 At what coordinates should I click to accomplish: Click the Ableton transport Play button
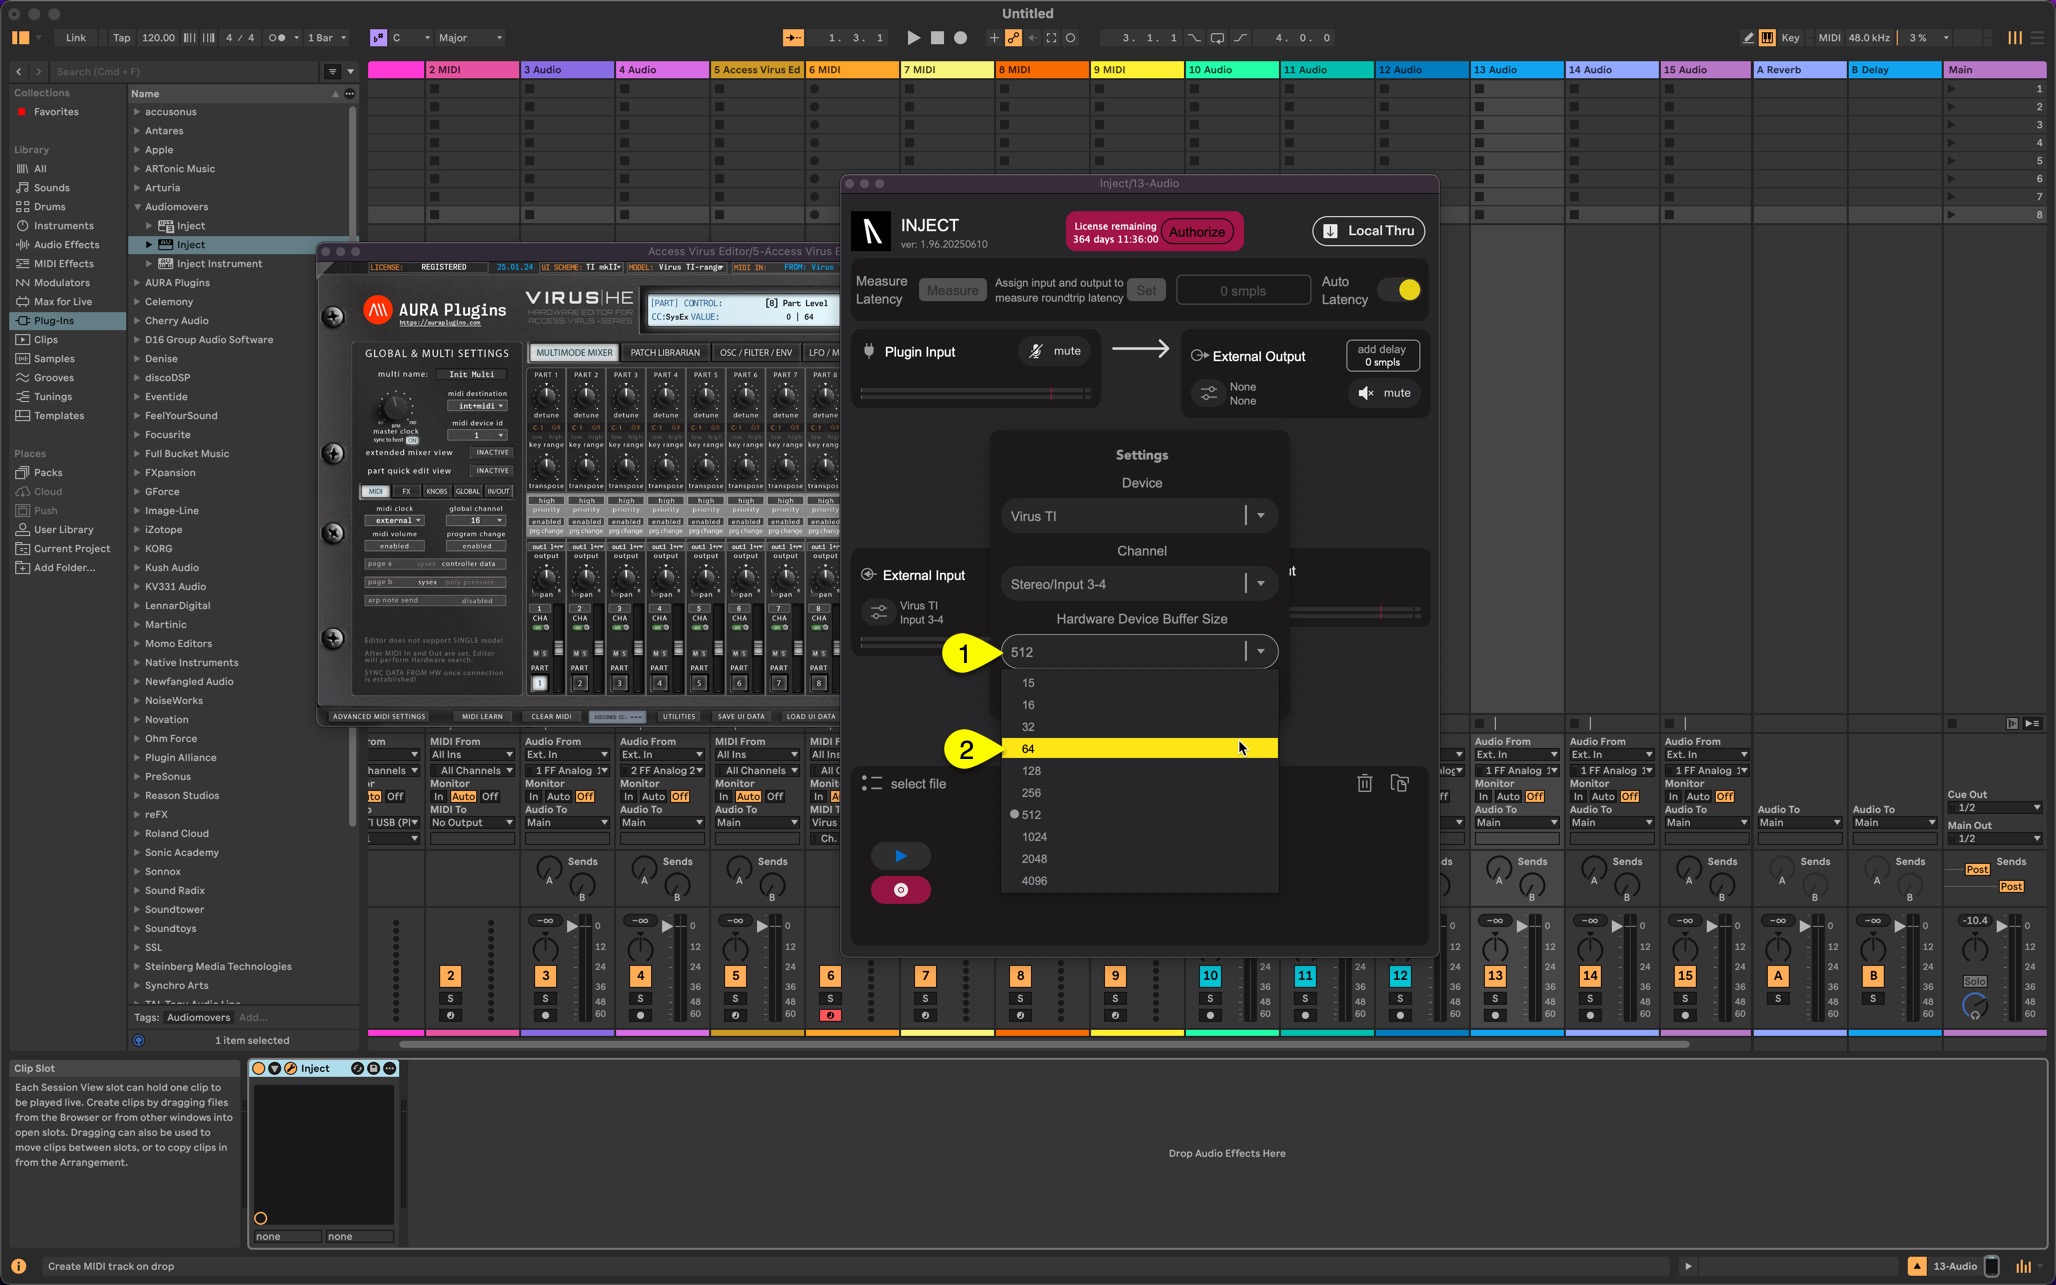click(x=913, y=38)
